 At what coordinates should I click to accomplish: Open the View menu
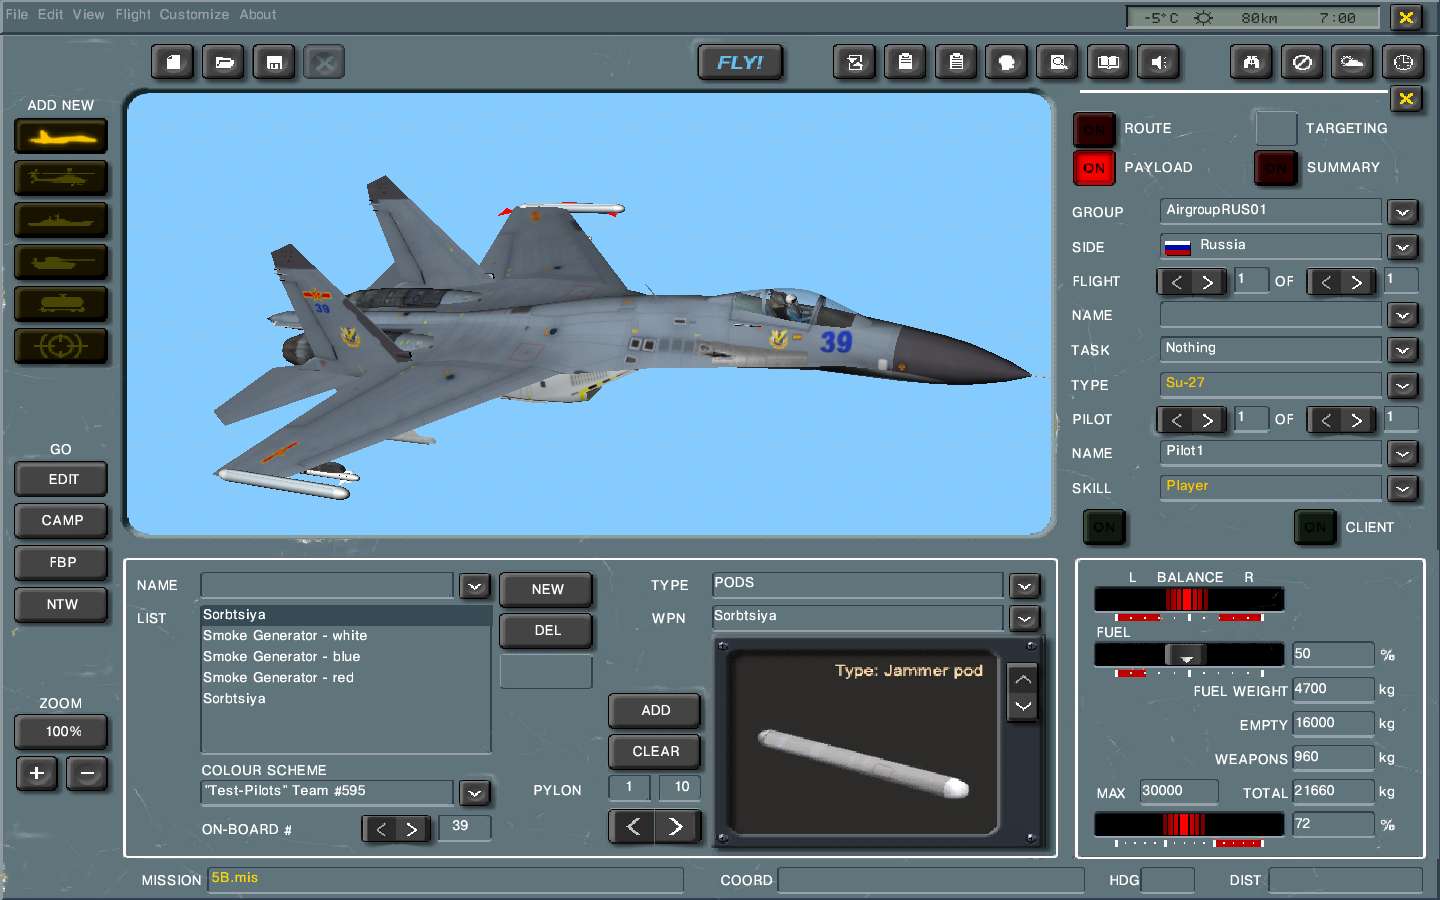(x=88, y=14)
